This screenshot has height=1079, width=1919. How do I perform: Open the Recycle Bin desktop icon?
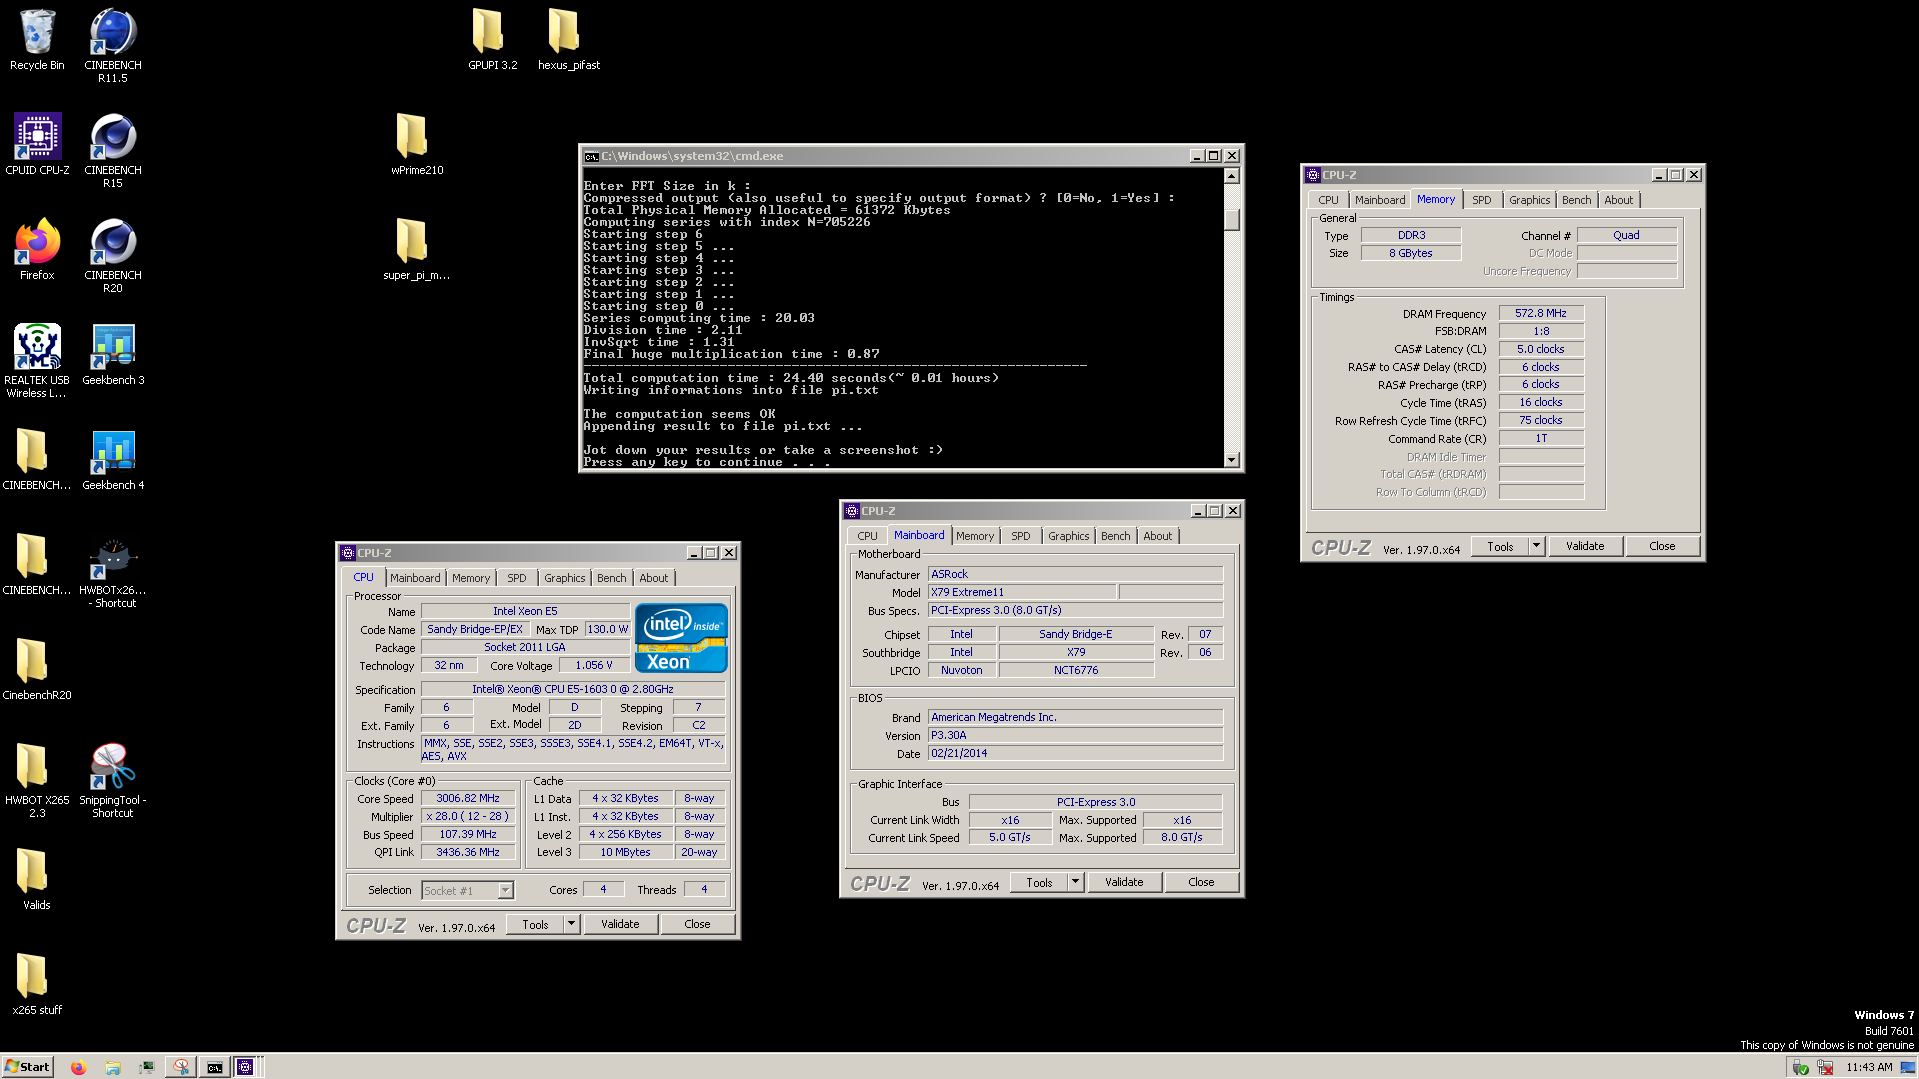tap(37, 40)
